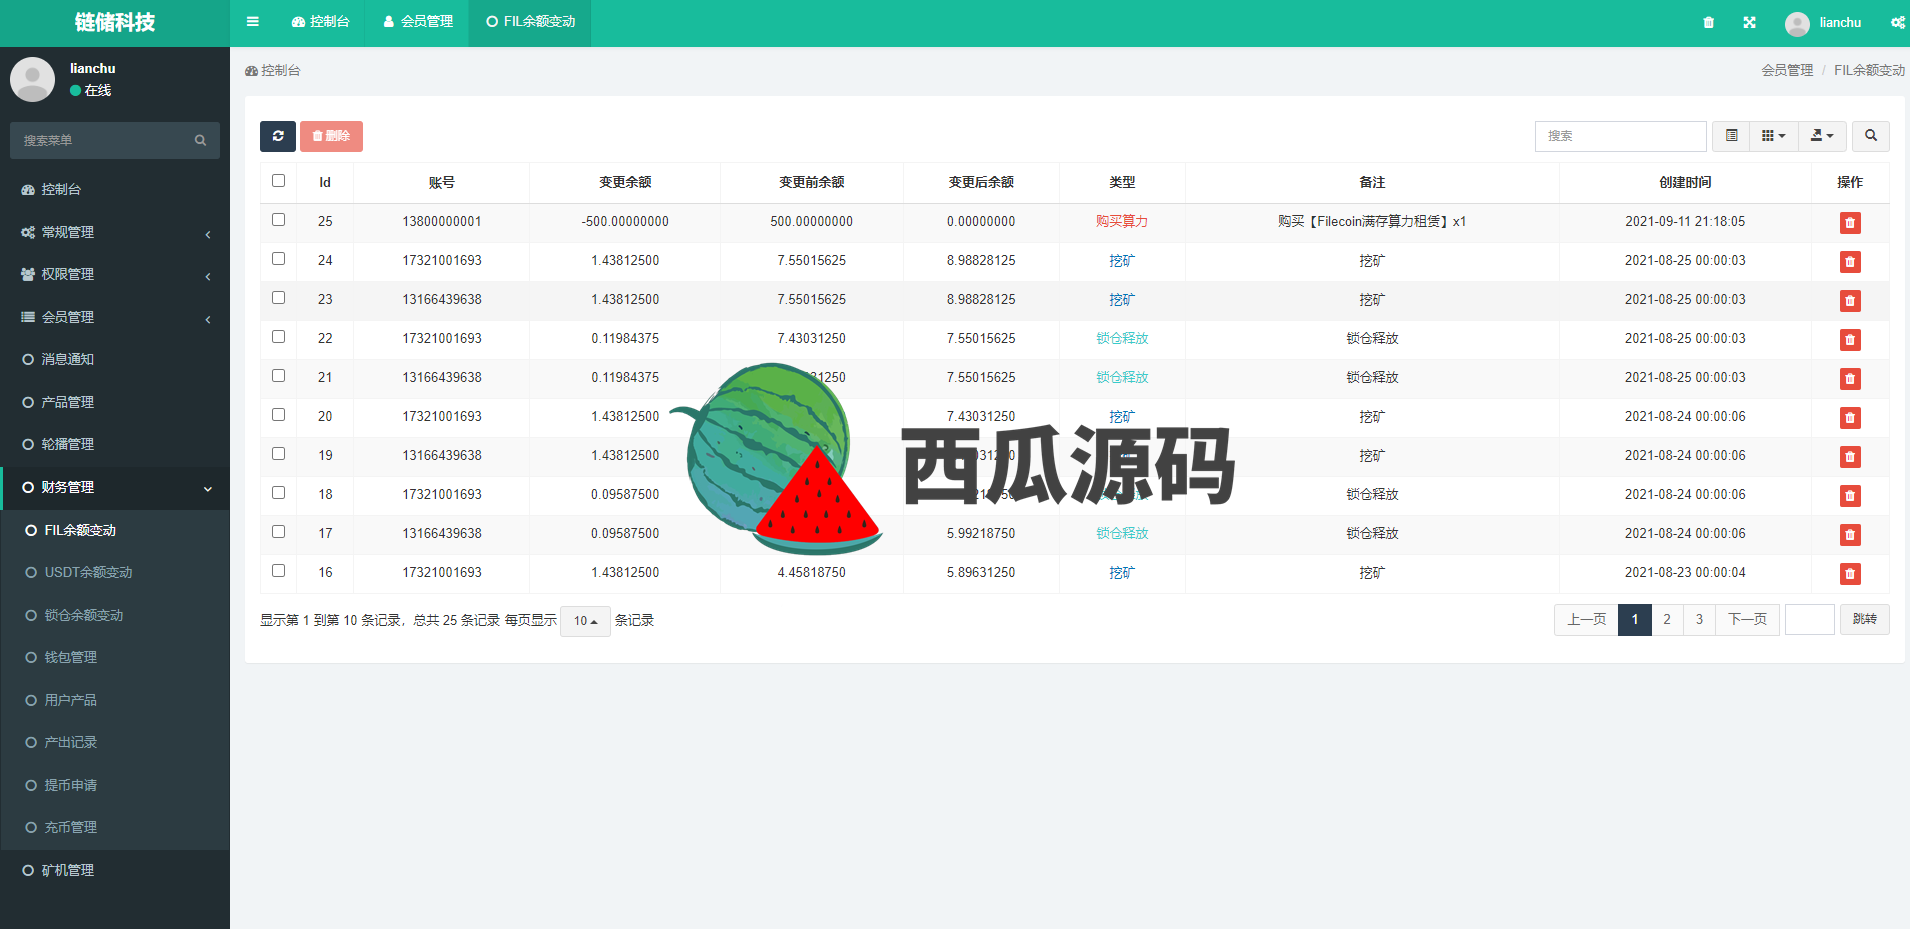The width and height of the screenshot is (1910, 929).
Task: Switch to 控制台 top tab
Action: (x=320, y=22)
